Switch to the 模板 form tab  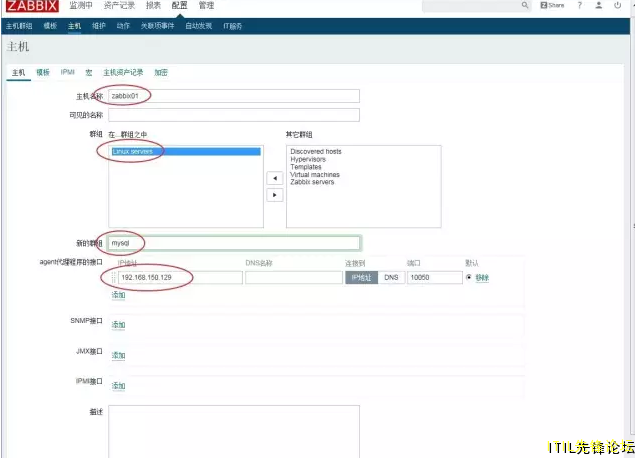click(43, 72)
